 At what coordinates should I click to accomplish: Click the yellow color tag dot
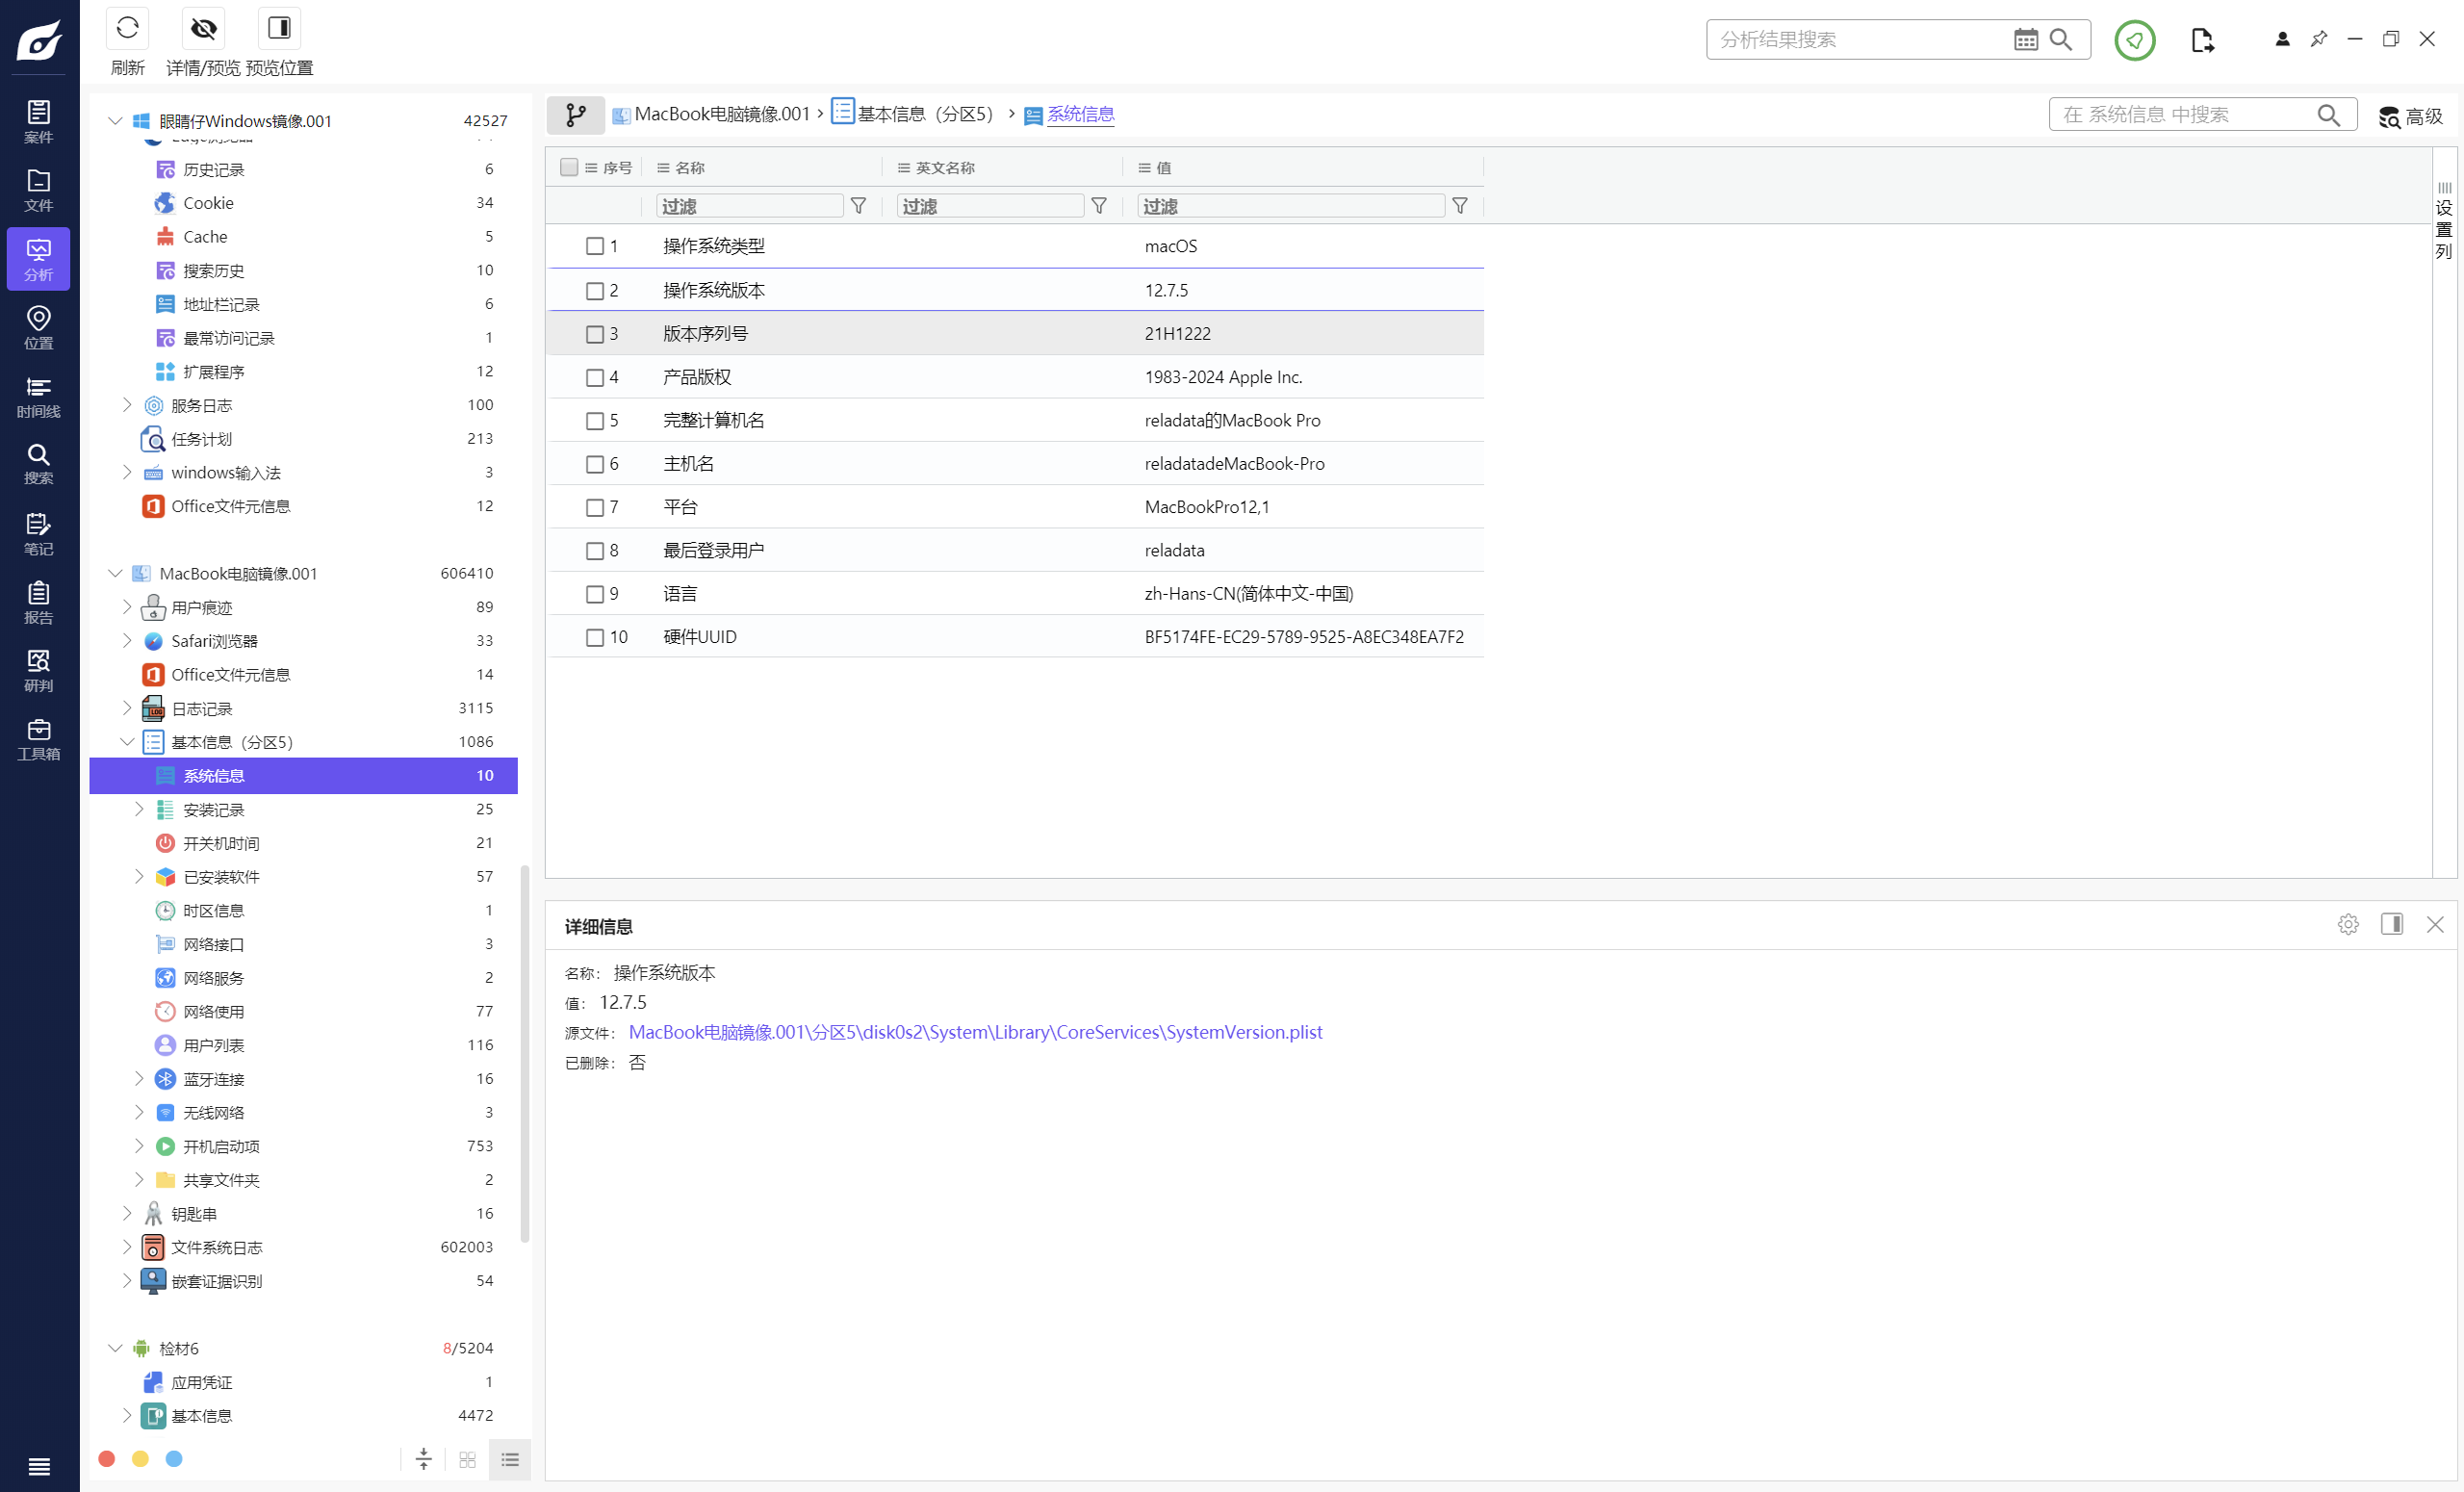click(x=141, y=1459)
